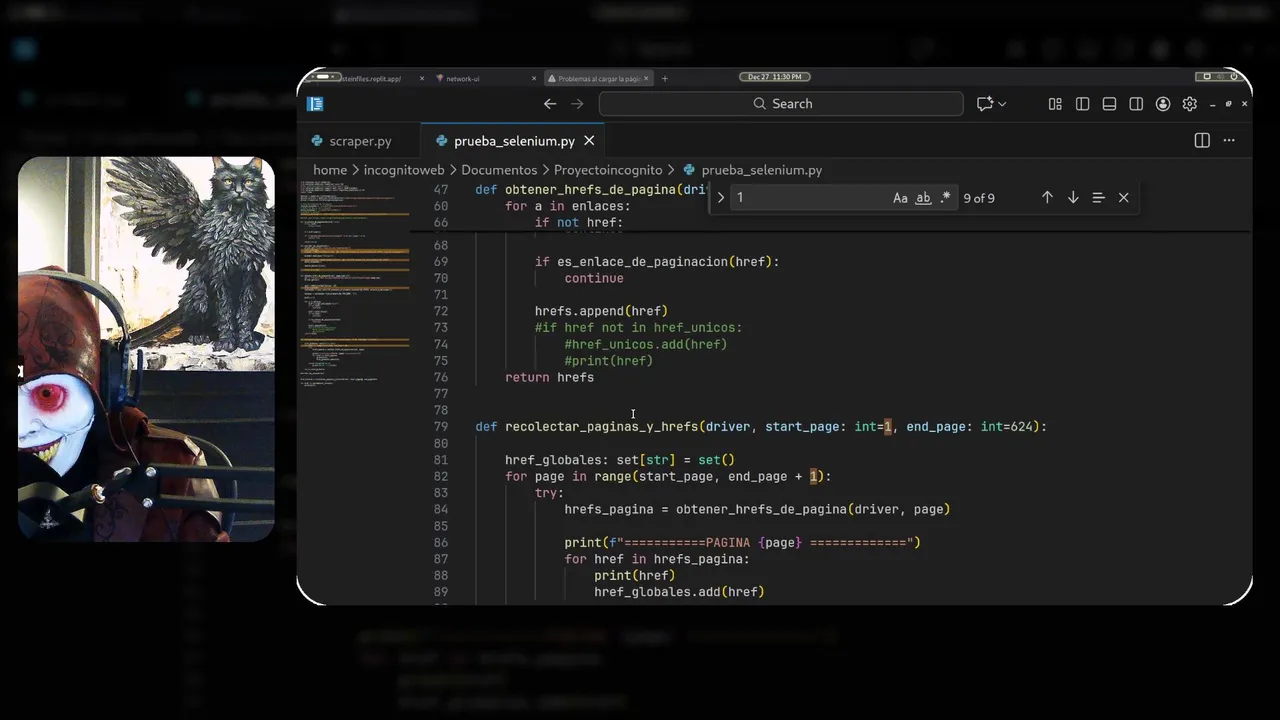
Task: Open the Manage settings gear
Action: [x=1190, y=104]
